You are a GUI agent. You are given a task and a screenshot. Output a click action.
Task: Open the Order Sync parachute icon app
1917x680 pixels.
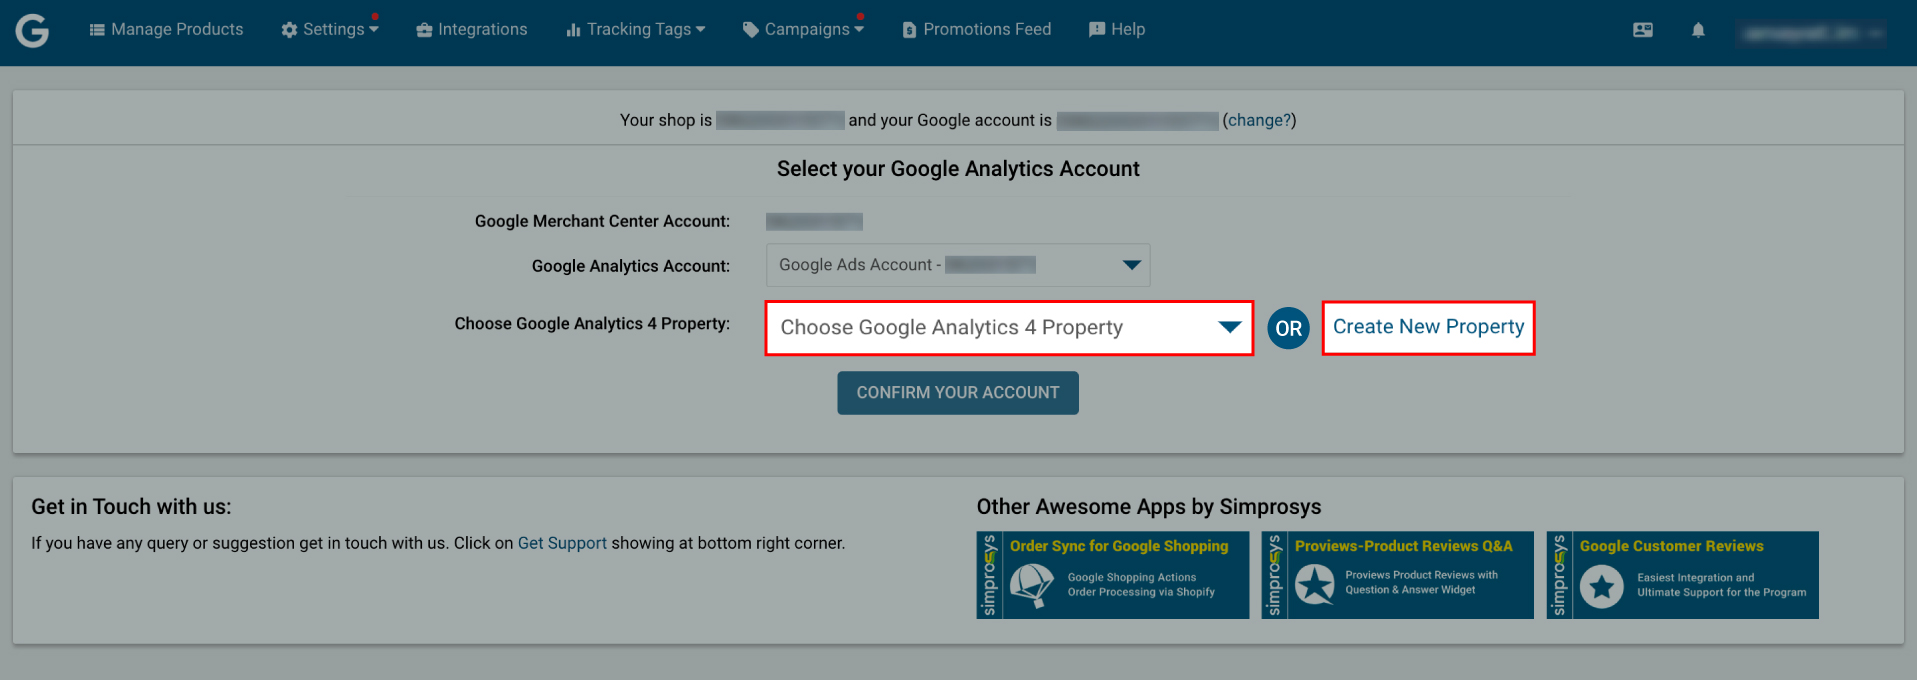click(x=1113, y=575)
